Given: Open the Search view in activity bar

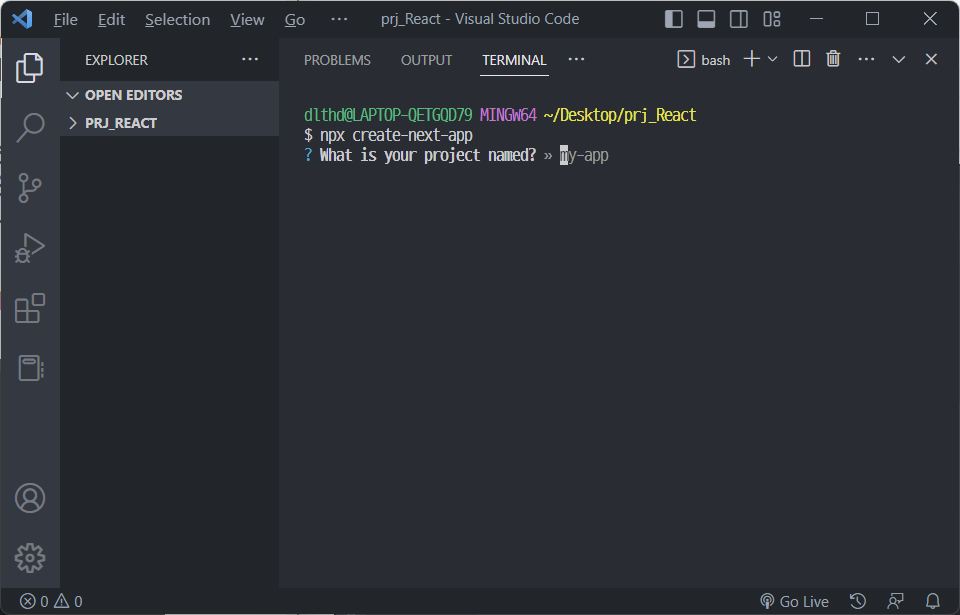Looking at the screenshot, I should [29, 127].
